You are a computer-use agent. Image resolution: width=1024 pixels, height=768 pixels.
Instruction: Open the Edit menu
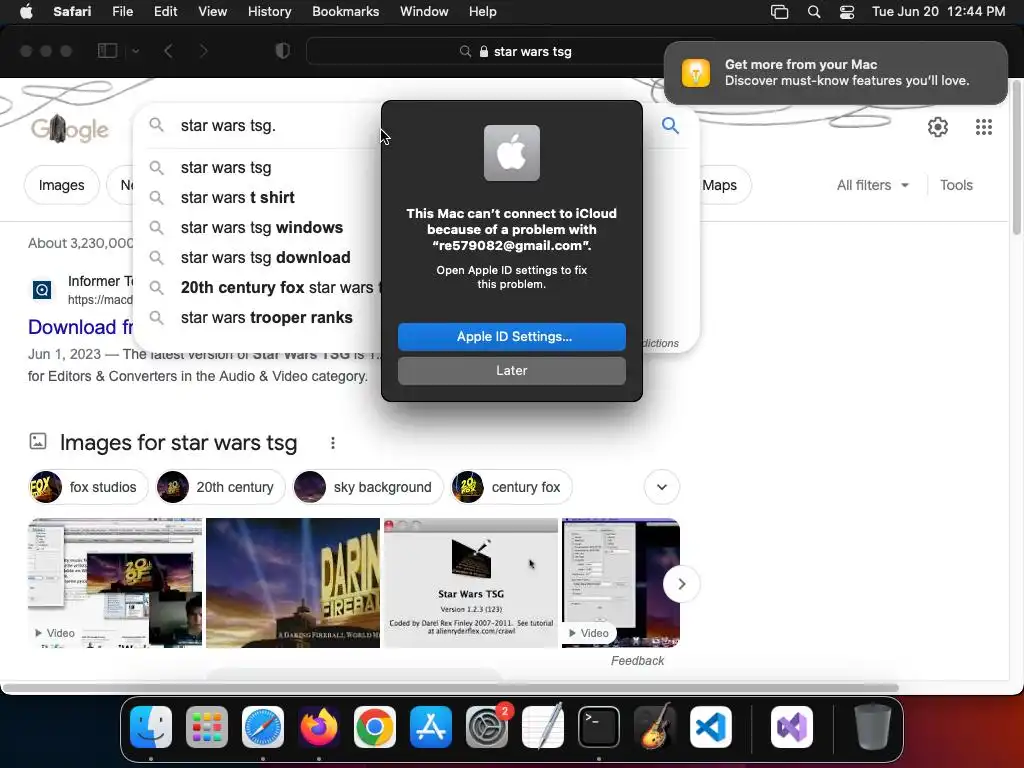[x=165, y=12]
